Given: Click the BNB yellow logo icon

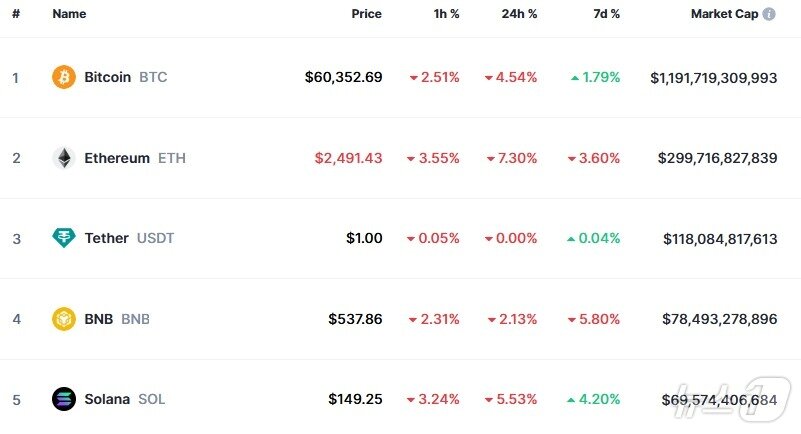Looking at the screenshot, I should tap(64, 319).
